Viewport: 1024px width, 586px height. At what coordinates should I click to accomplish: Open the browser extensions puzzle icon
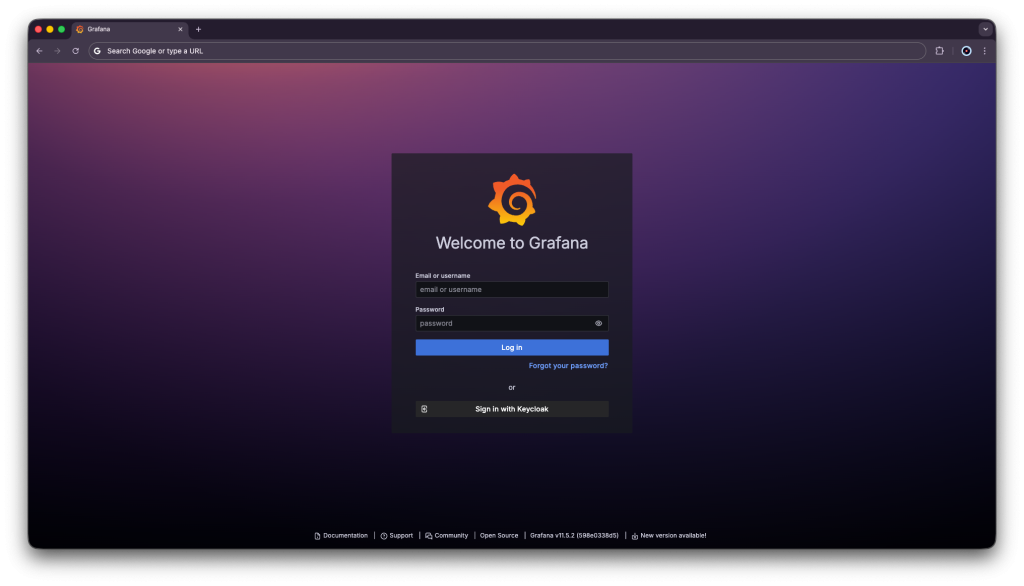tap(939, 51)
